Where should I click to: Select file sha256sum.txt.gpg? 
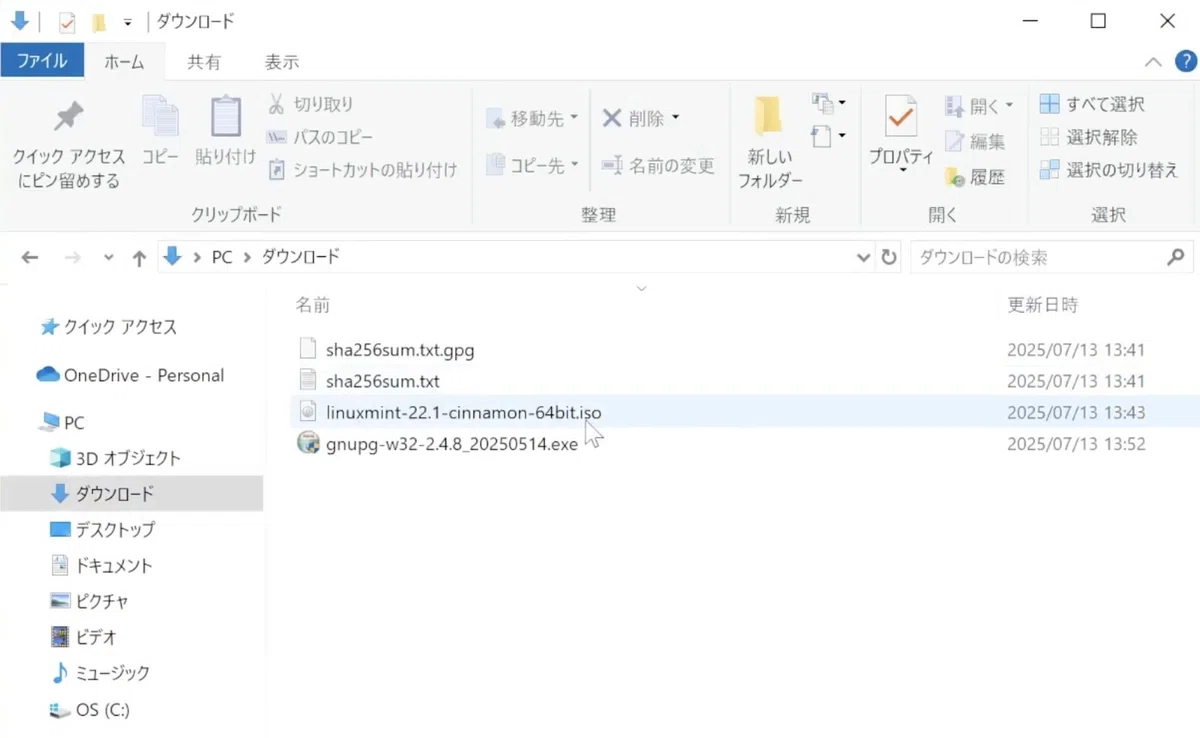(x=400, y=350)
